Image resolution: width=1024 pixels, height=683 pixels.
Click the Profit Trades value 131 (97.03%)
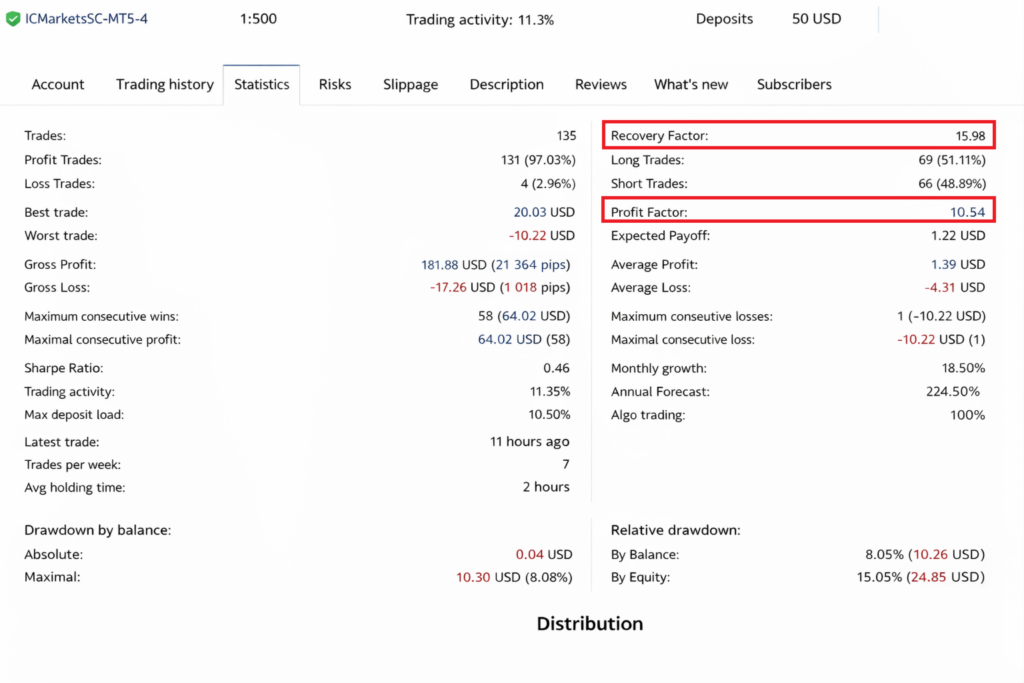538,159
